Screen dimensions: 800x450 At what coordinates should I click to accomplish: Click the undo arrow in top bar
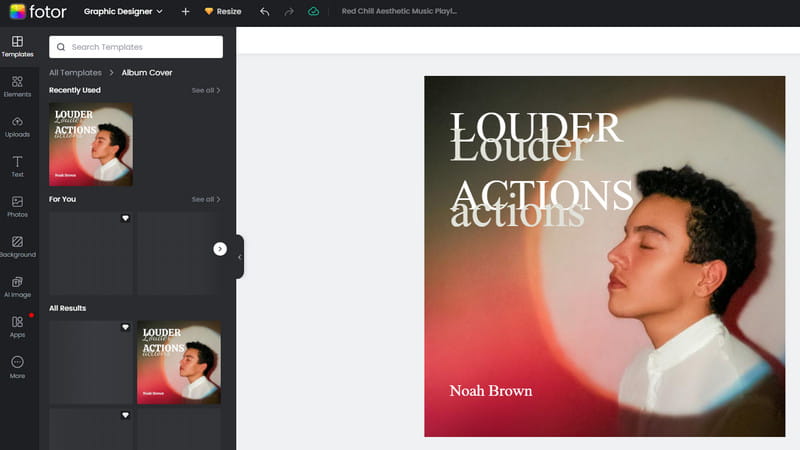[x=264, y=11]
